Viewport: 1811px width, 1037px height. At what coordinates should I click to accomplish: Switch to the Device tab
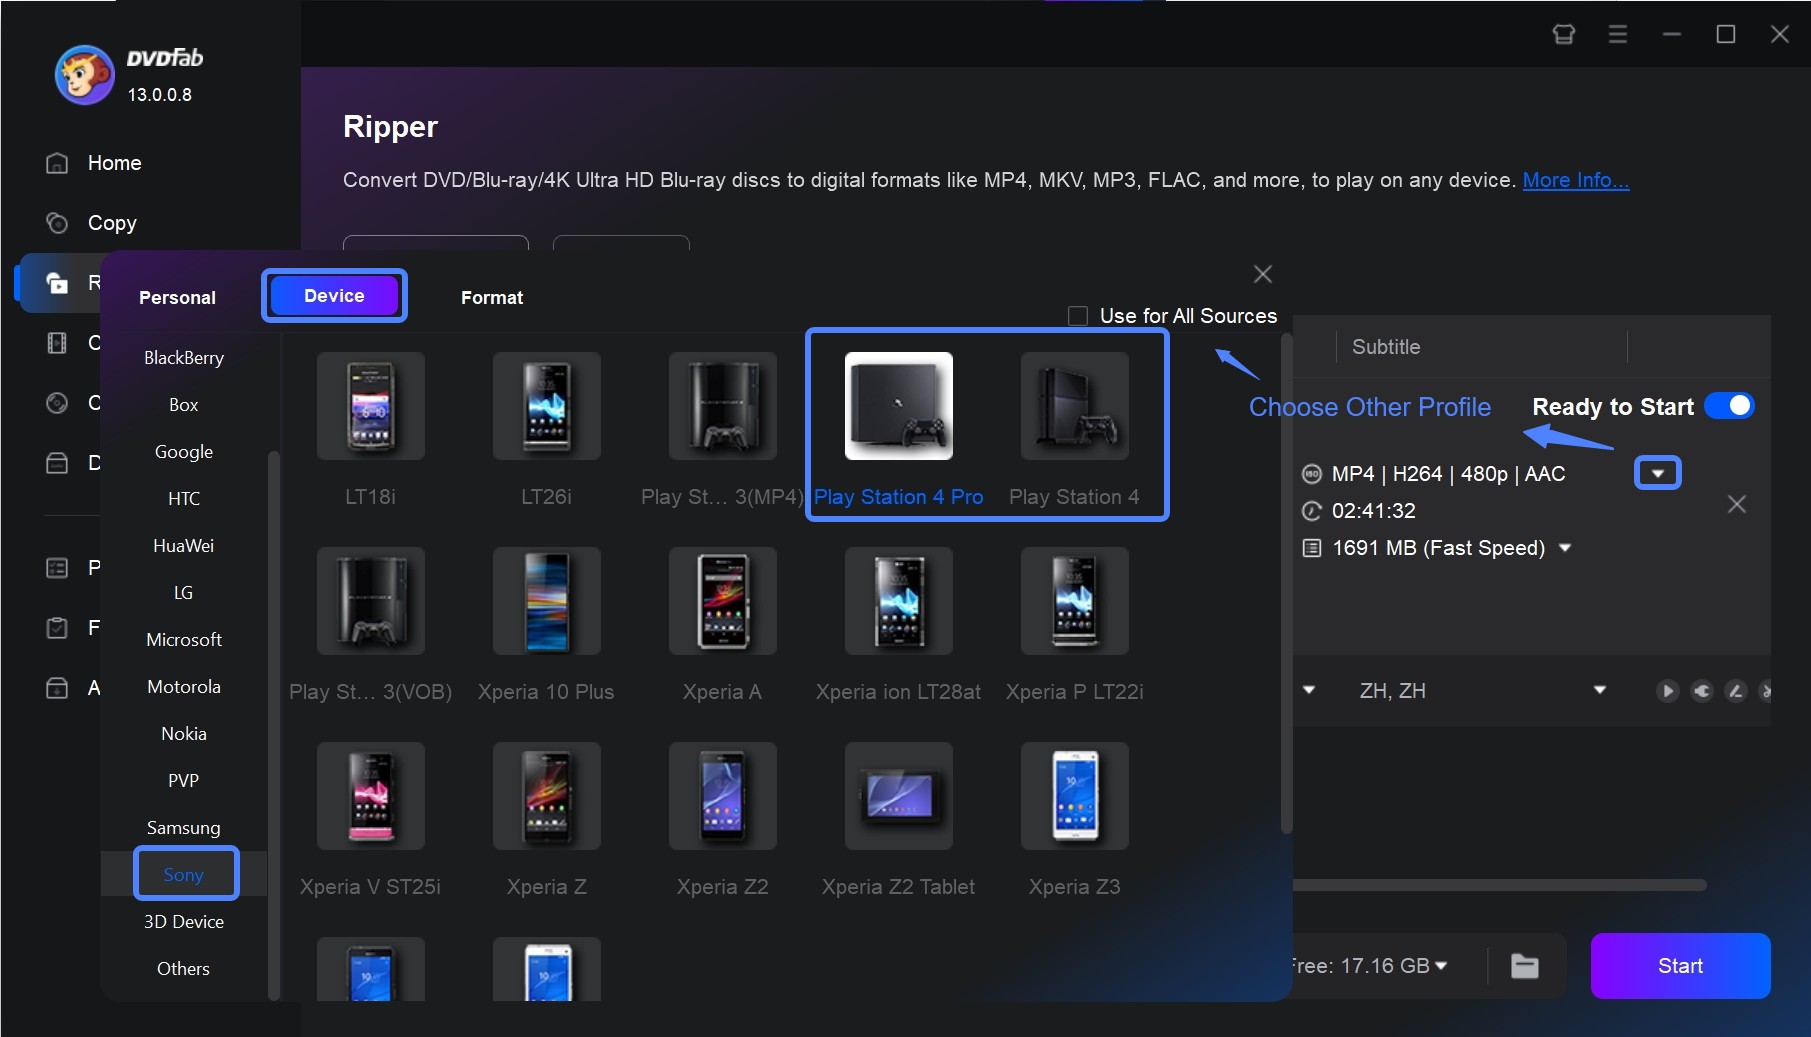pyautogui.click(x=334, y=296)
